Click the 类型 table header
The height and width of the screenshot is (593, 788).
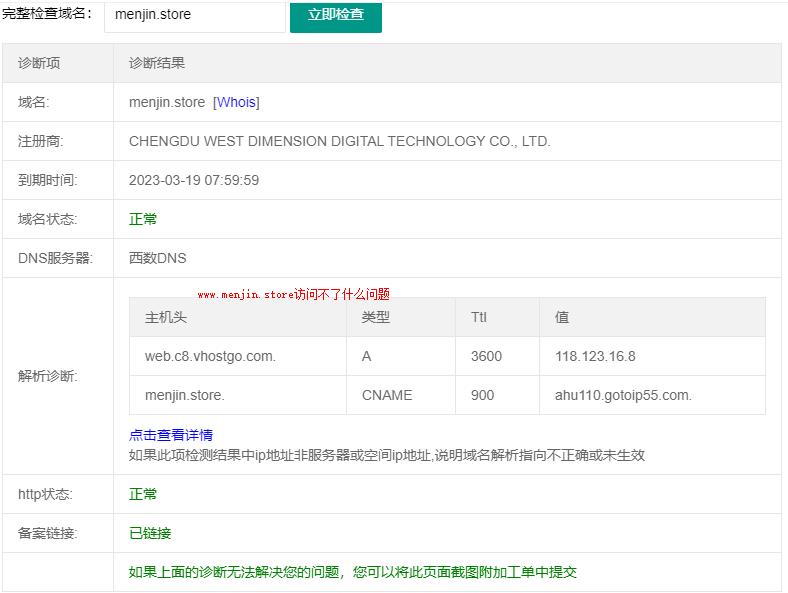coord(375,317)
